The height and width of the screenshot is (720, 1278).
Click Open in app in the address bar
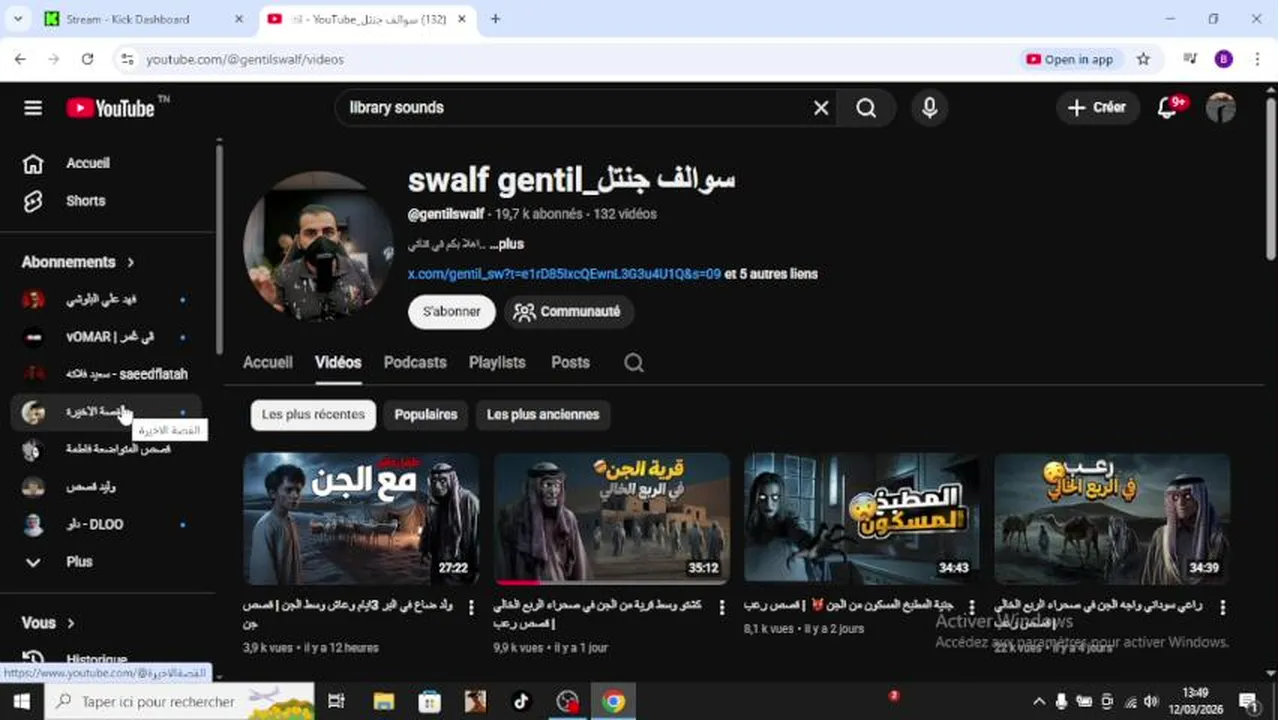tap(1069, 59)
